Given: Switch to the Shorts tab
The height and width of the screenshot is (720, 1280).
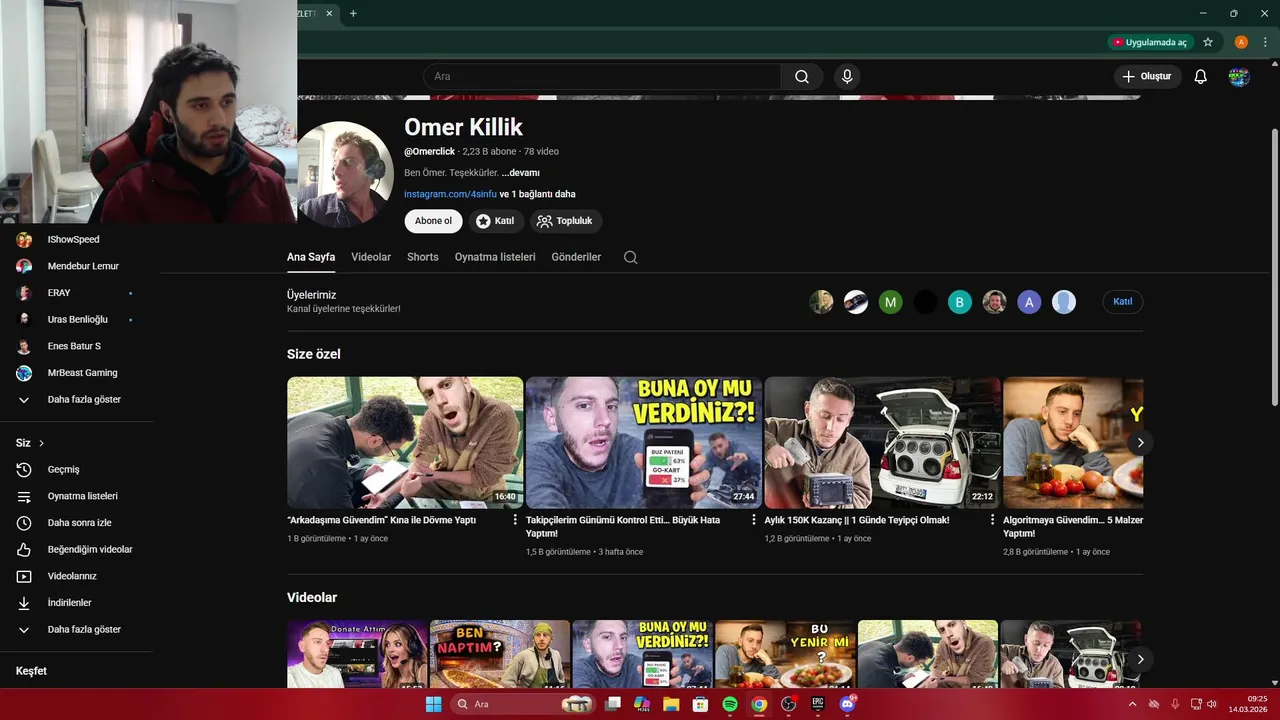Looking at the screenshot, I should [423, 257].
